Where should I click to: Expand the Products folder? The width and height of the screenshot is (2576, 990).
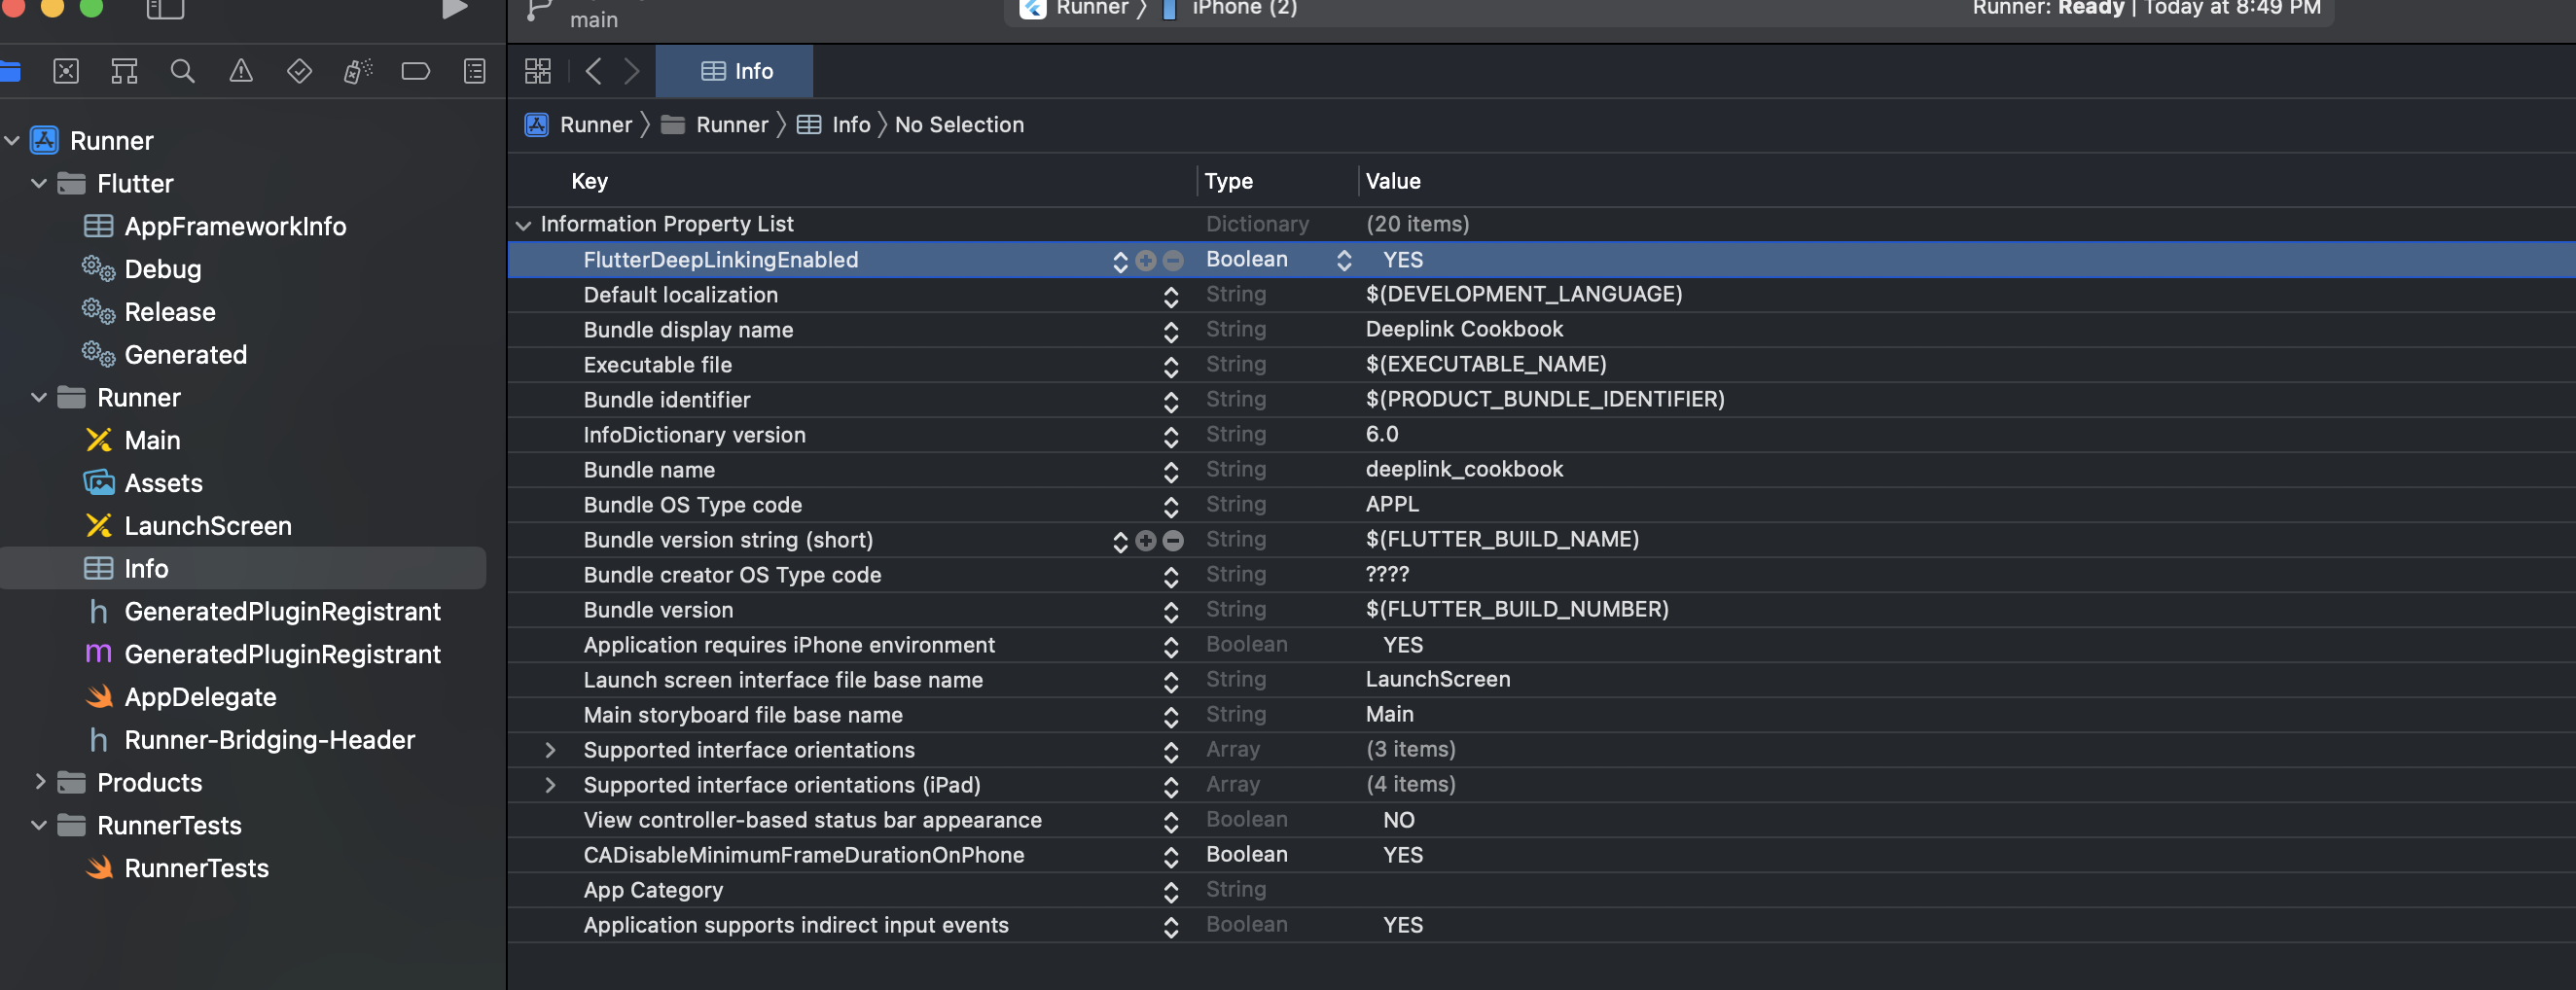tap(40, 782)
